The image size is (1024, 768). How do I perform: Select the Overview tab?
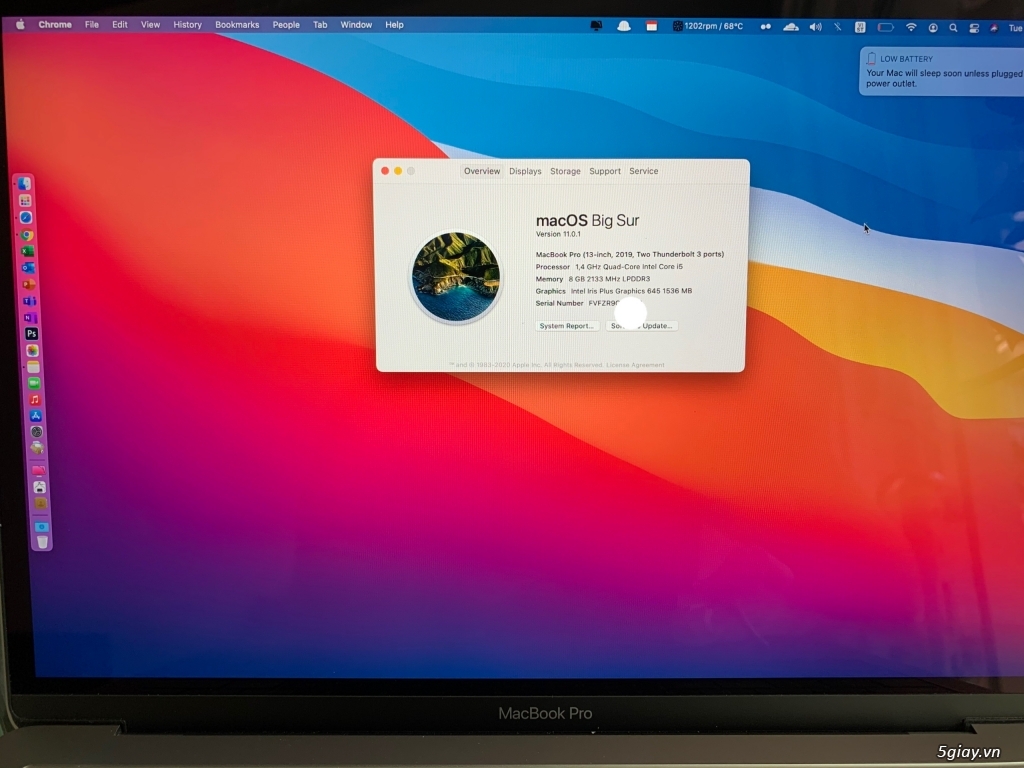tap(482, 171)
